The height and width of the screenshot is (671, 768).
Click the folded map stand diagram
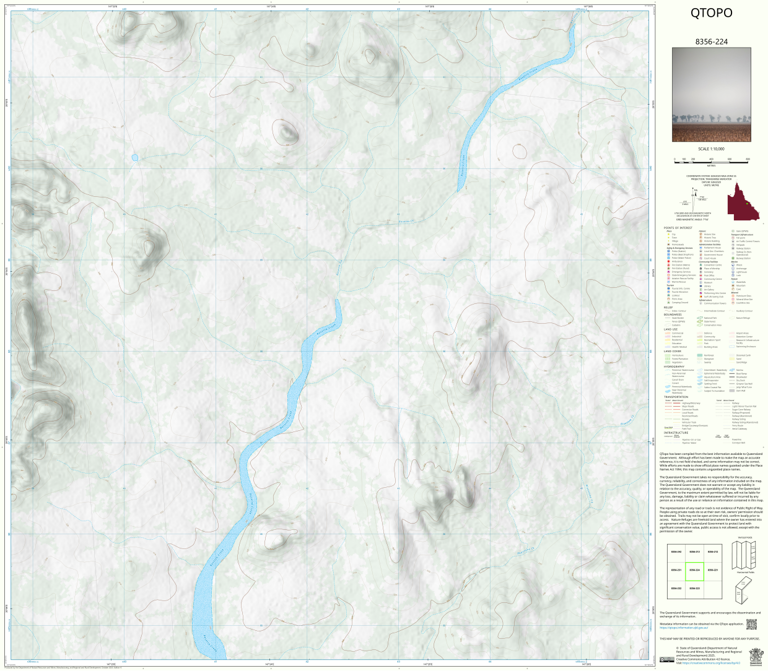744,590
